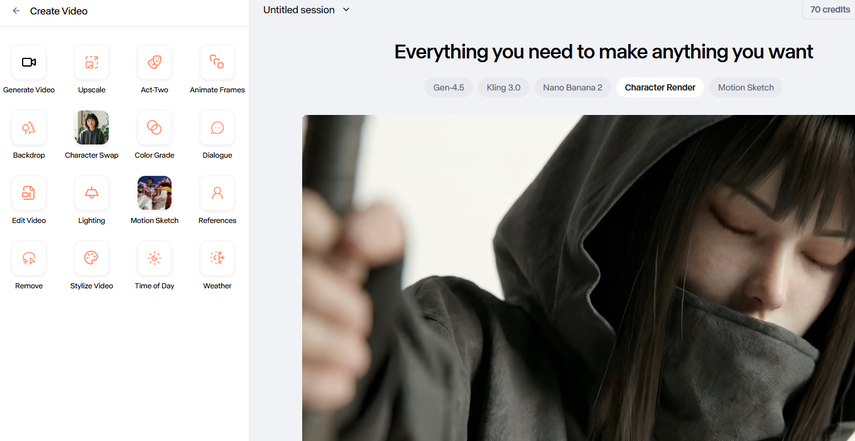Switch to the Kling 3.0 tab

504,87
